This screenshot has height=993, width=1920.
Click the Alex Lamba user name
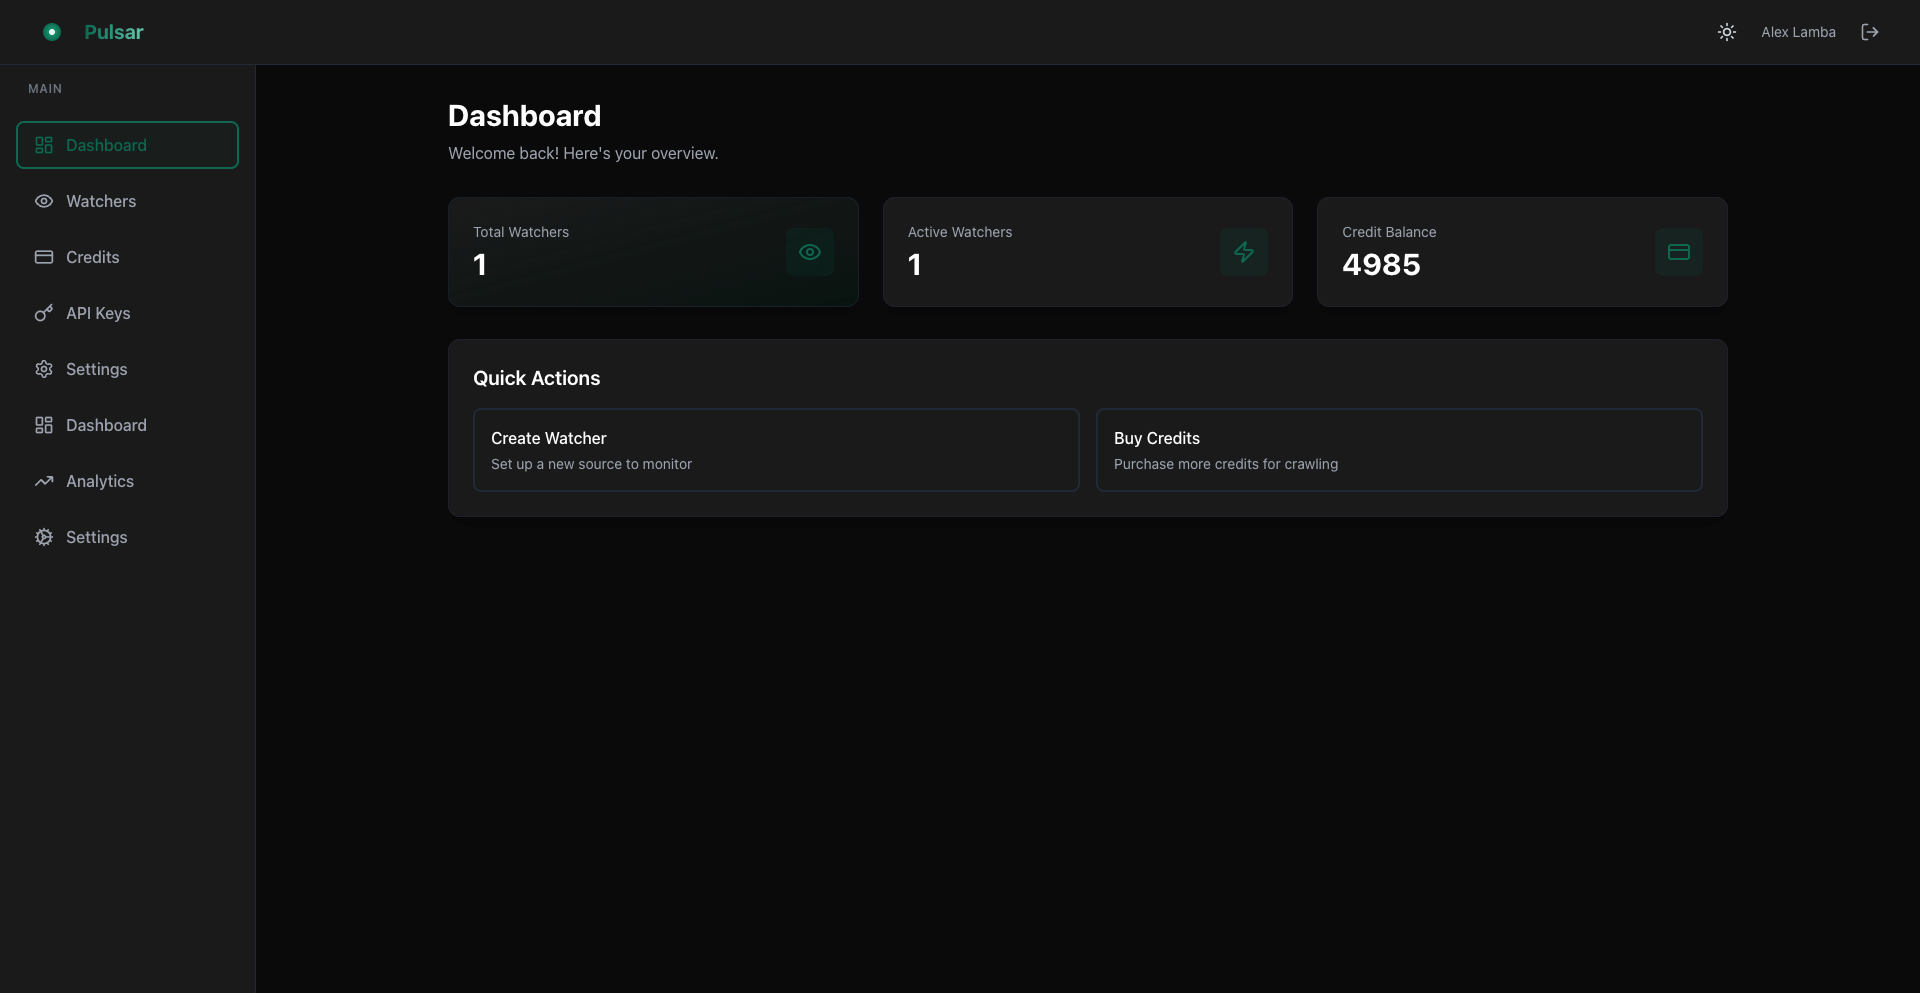point(1797,32)
